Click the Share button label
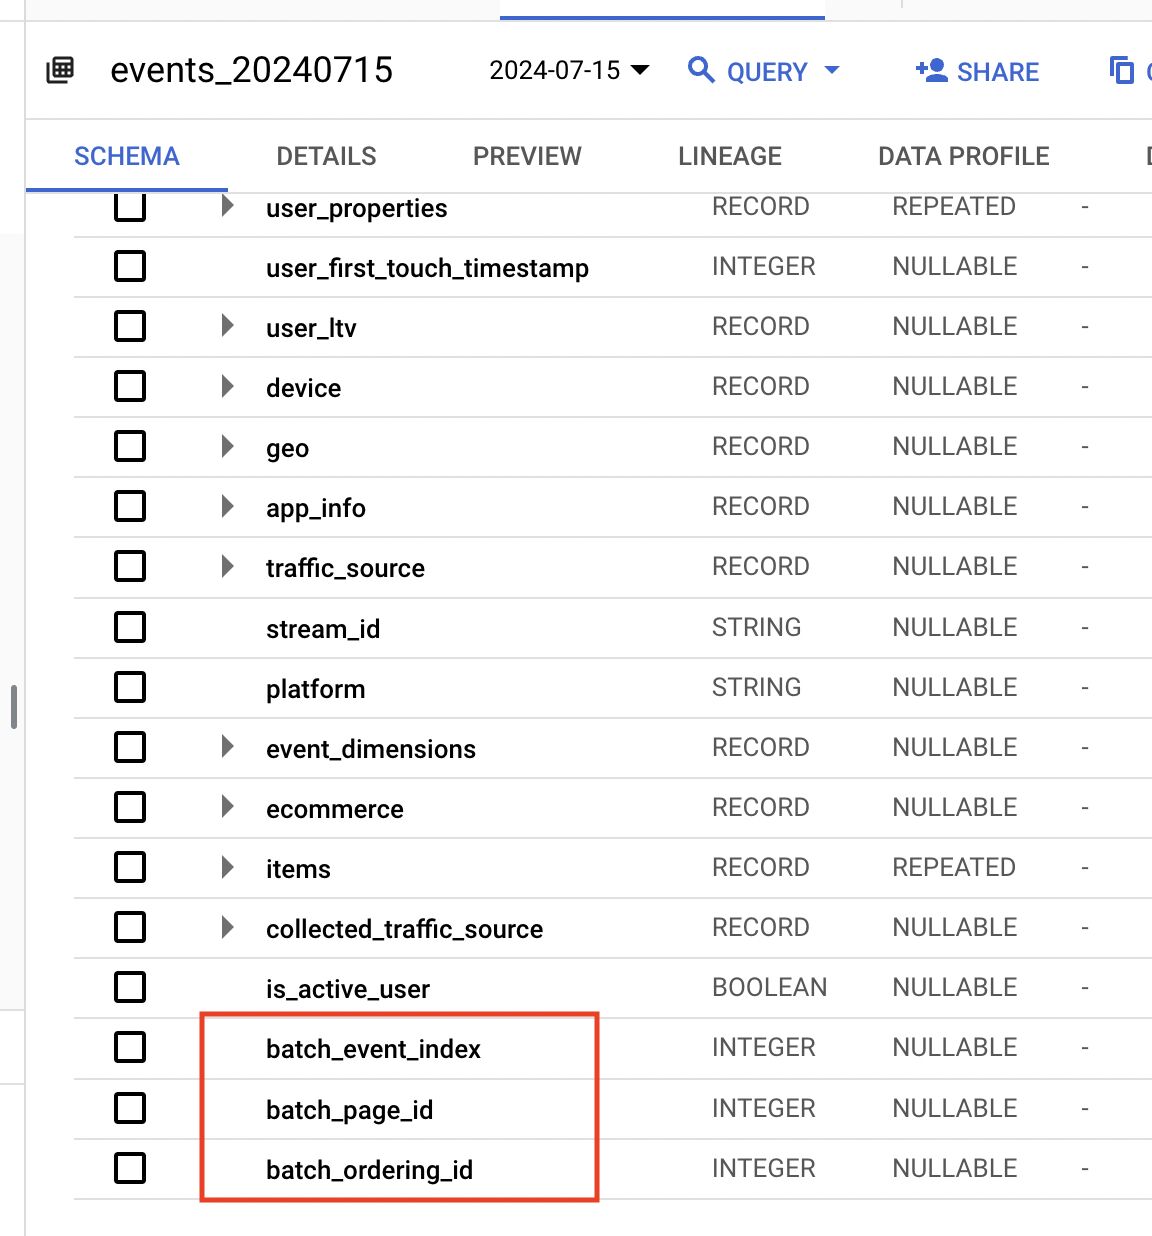Screen dimensions: 1152x1236 click(x=997, y=72)
